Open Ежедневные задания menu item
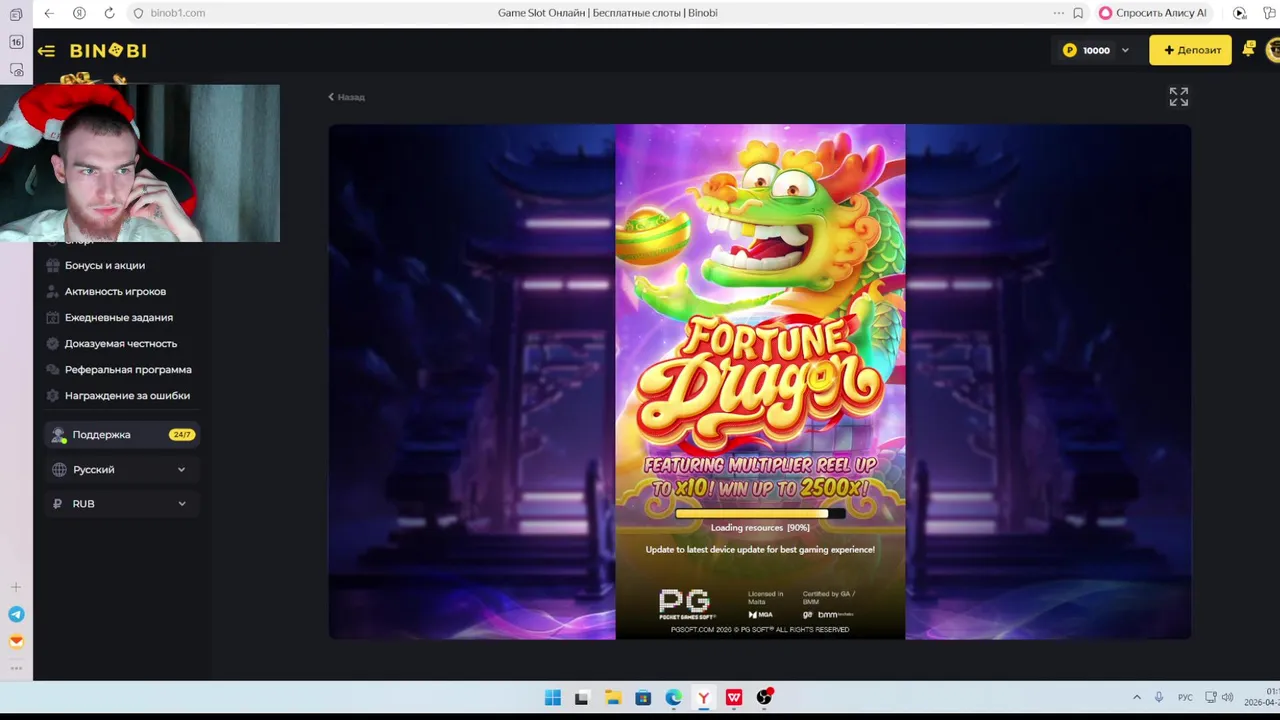 (x=119, y=317)
